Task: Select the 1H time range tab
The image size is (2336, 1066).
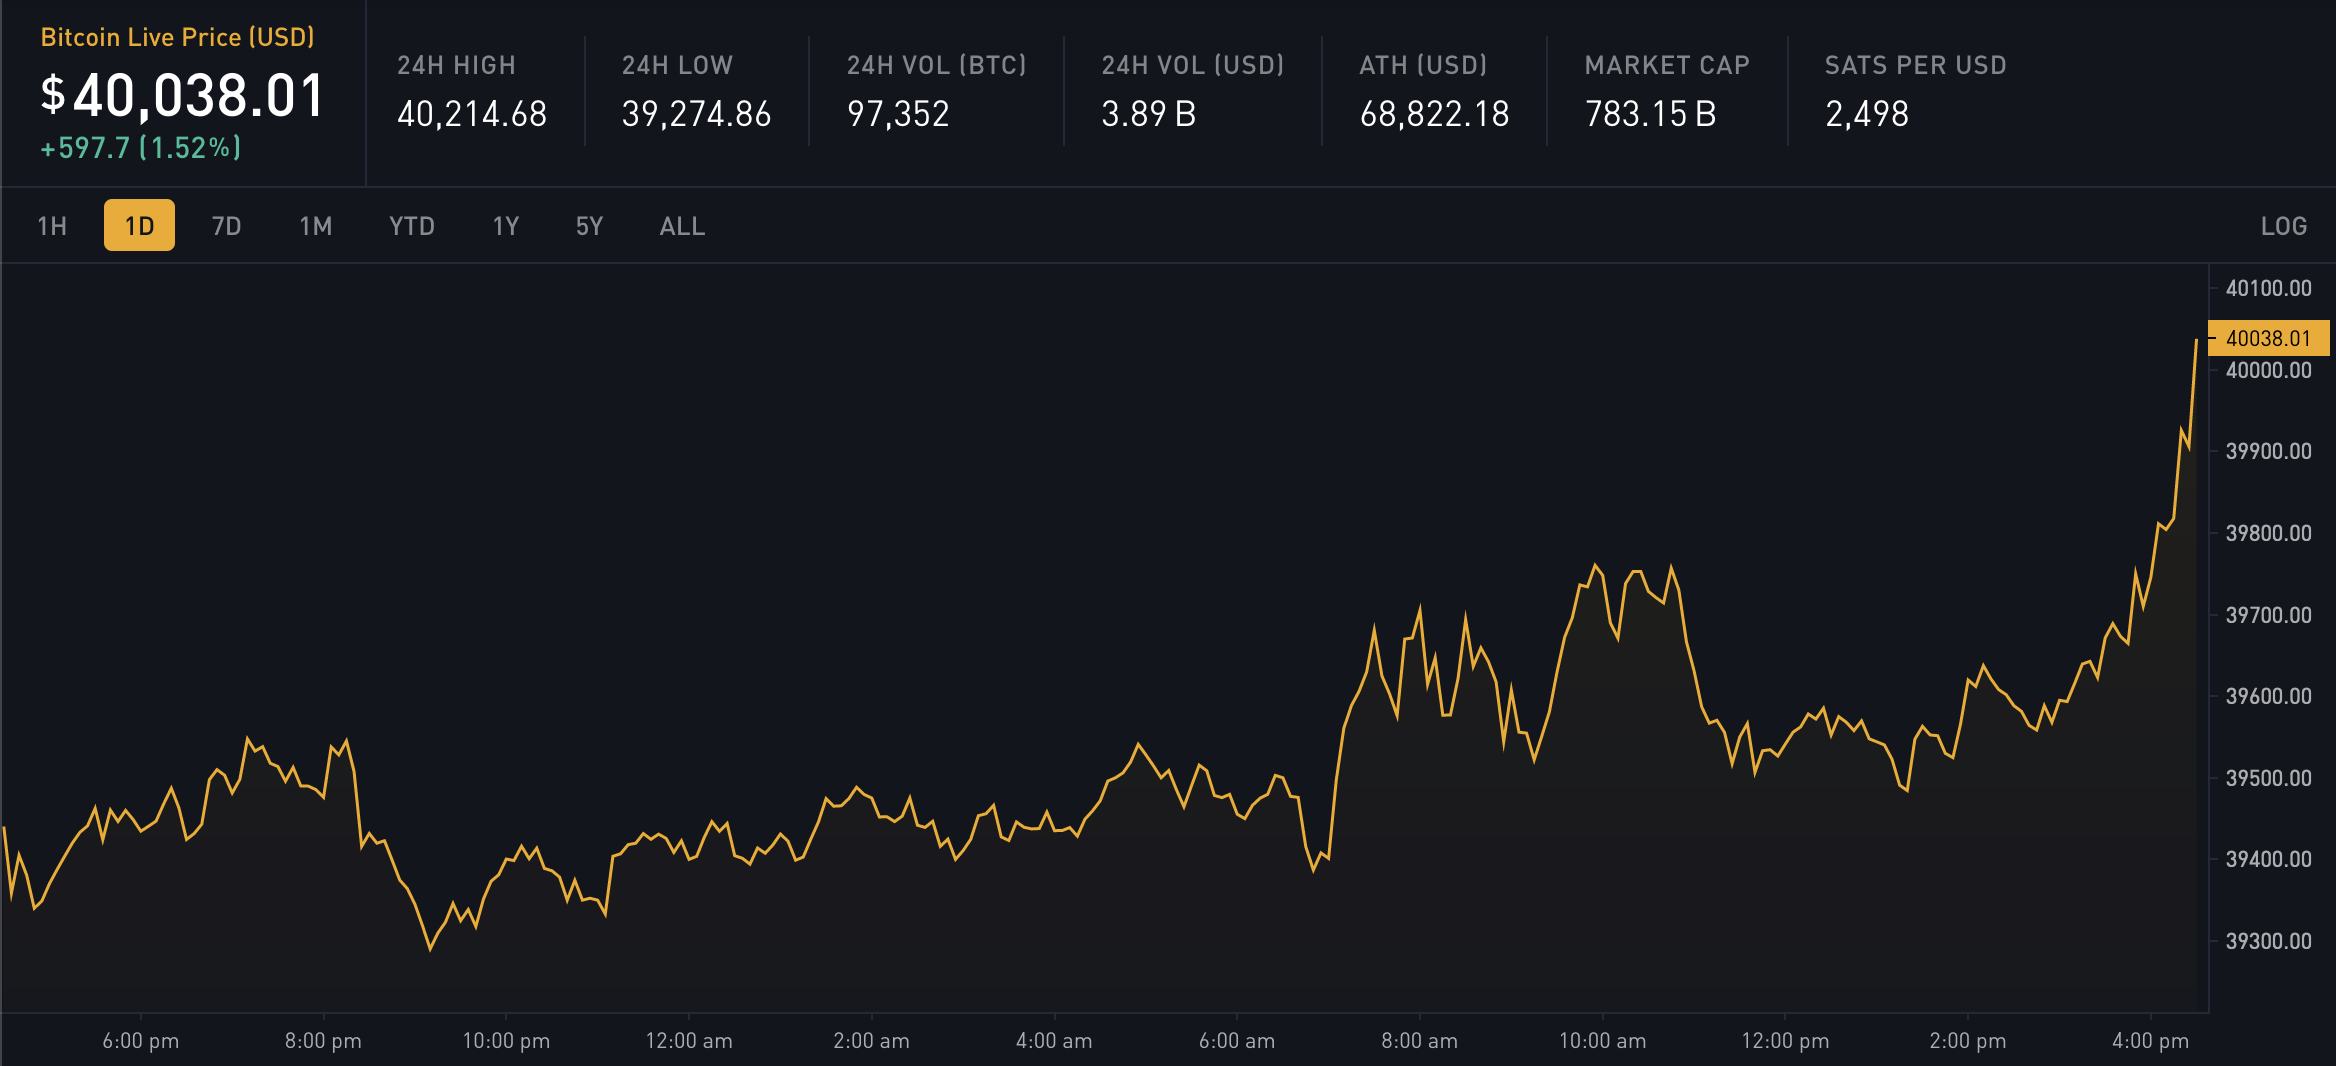Action: pos(52,226)
